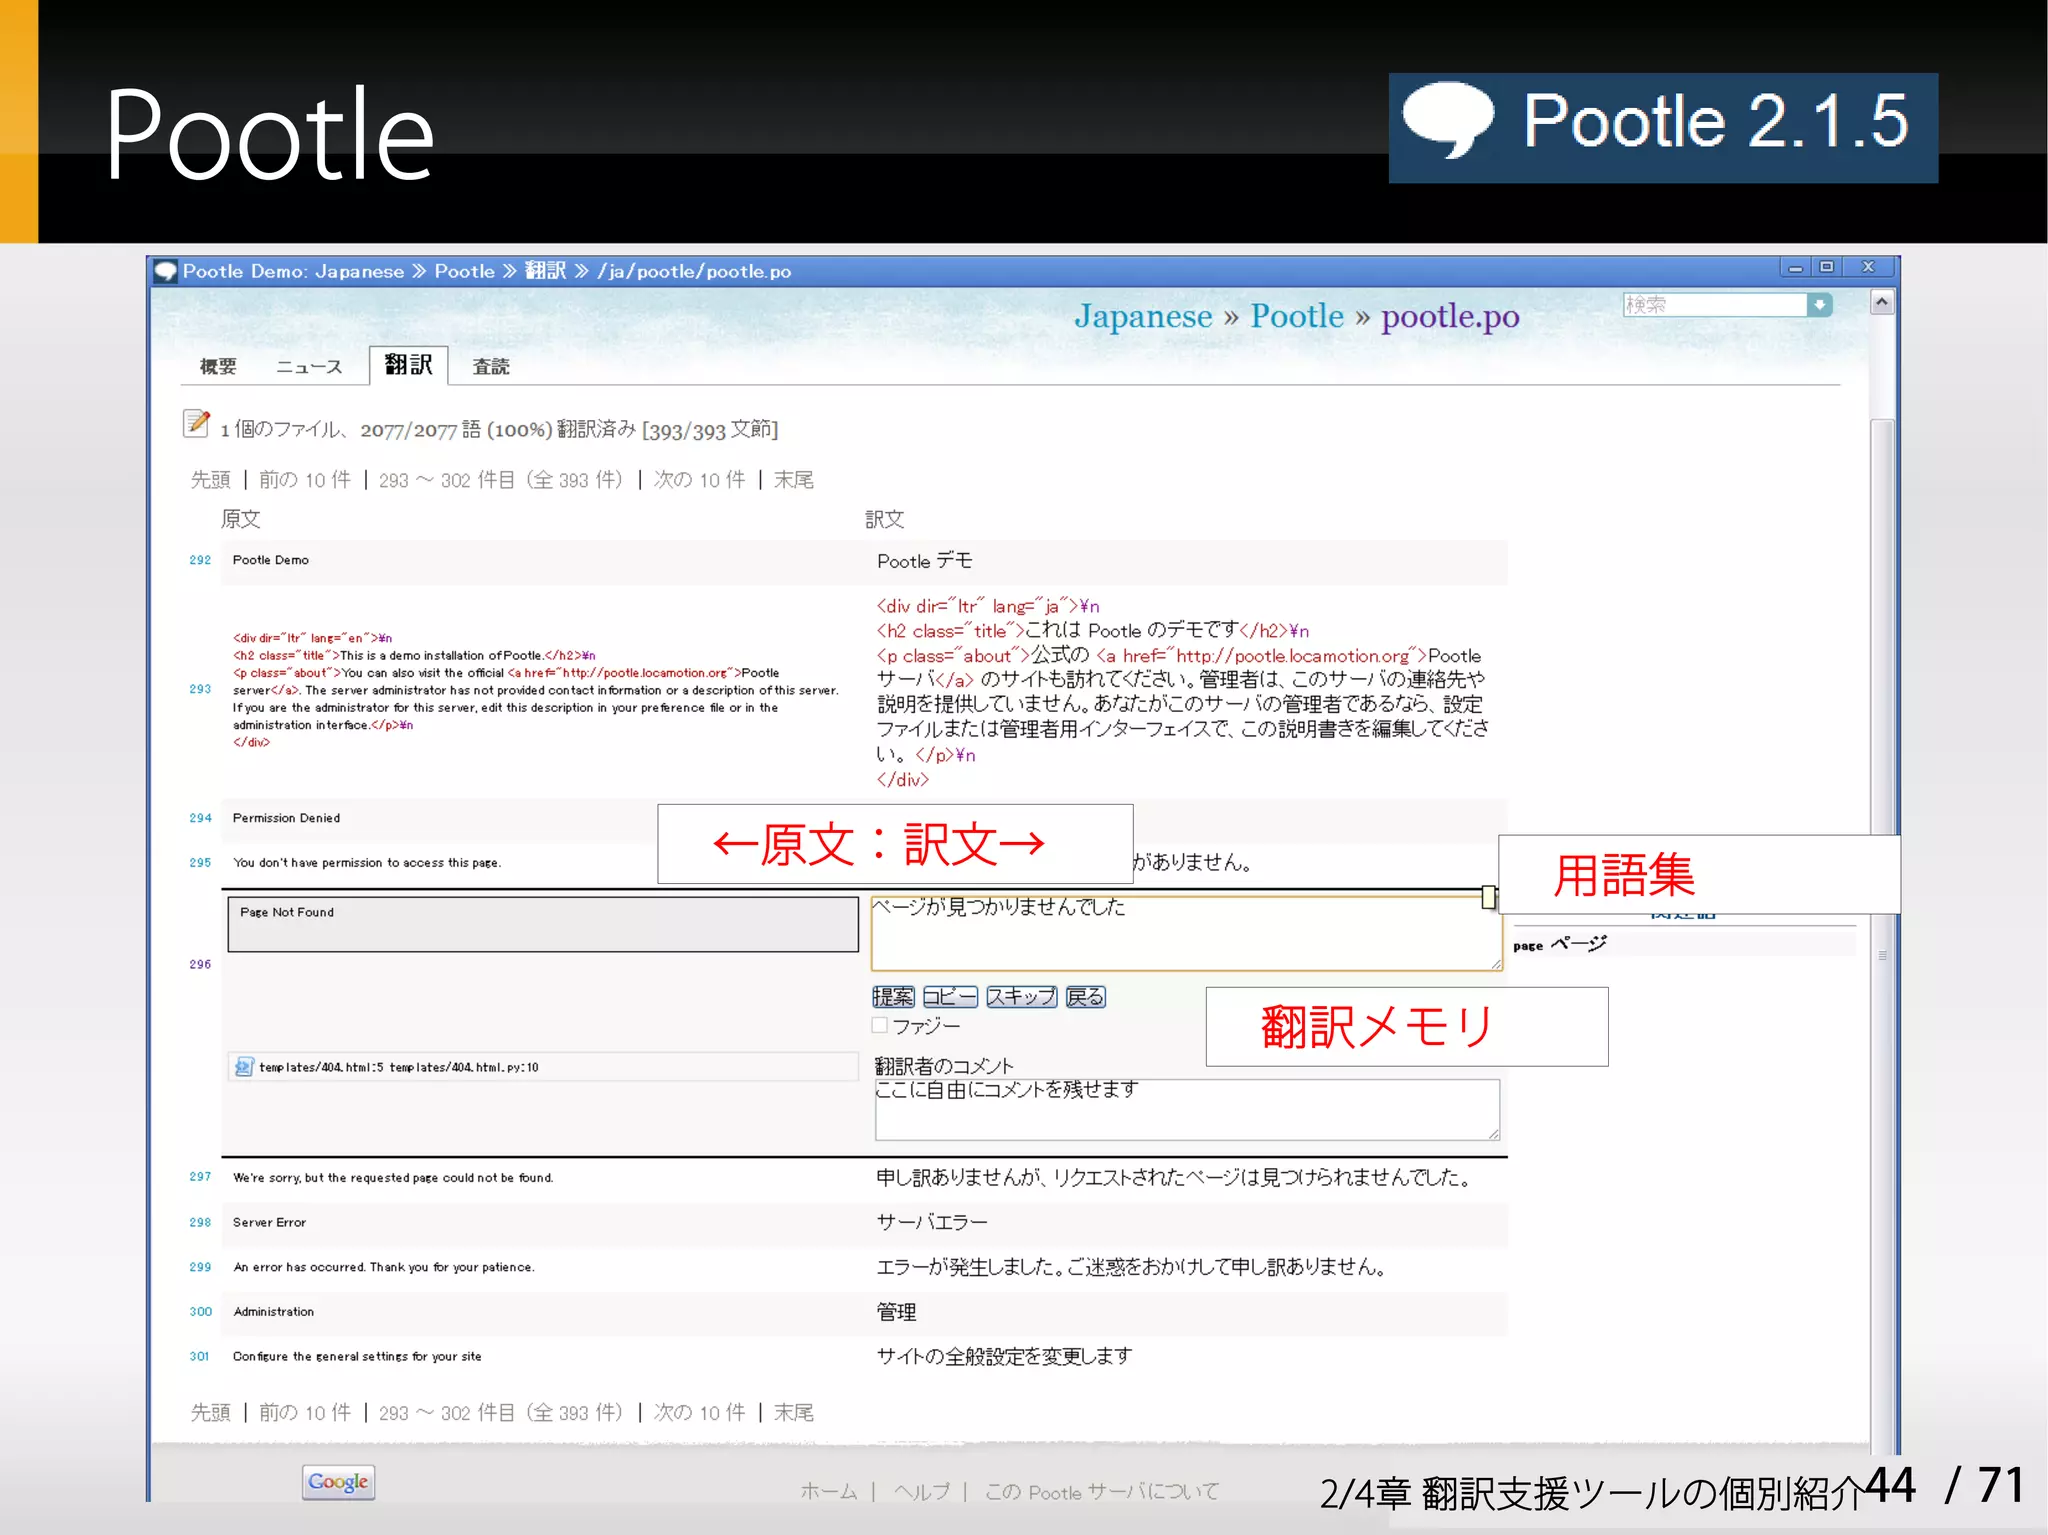Go to top 先頭 pagination link

(x=210, y=480)
